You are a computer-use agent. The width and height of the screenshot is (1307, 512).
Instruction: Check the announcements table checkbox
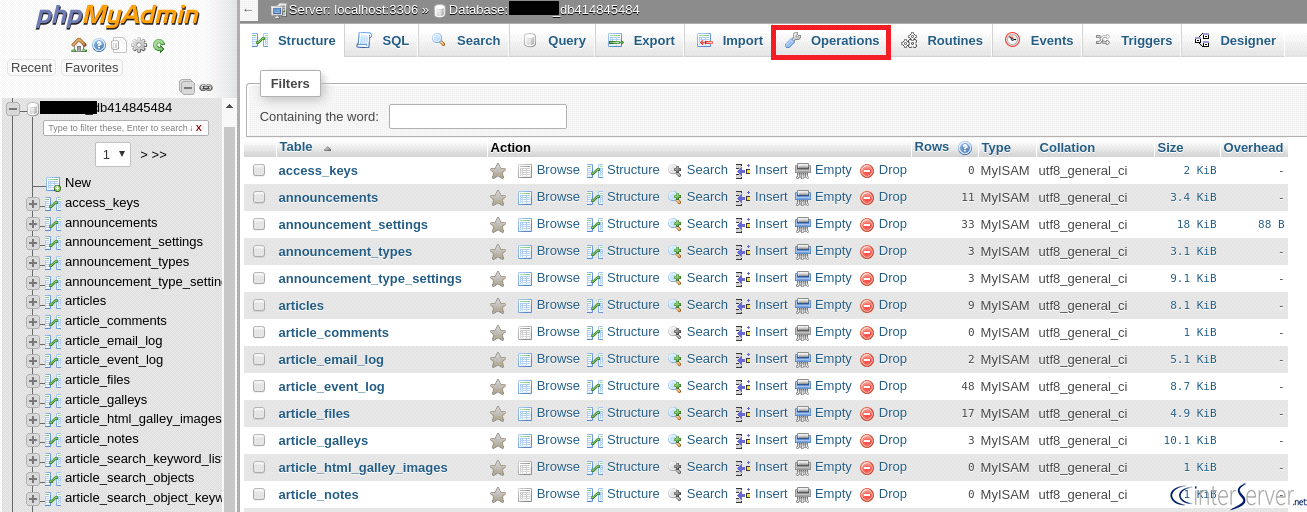(259, 198)
